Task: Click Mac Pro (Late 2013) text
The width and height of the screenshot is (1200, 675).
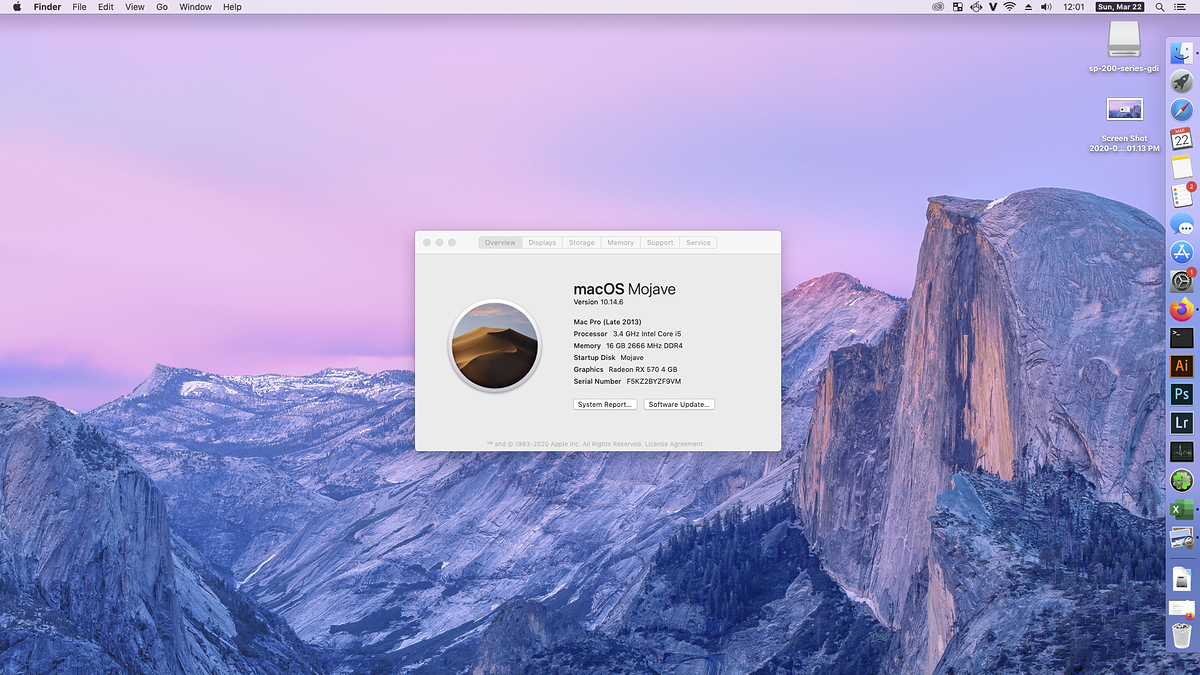Action: (607, 322)
